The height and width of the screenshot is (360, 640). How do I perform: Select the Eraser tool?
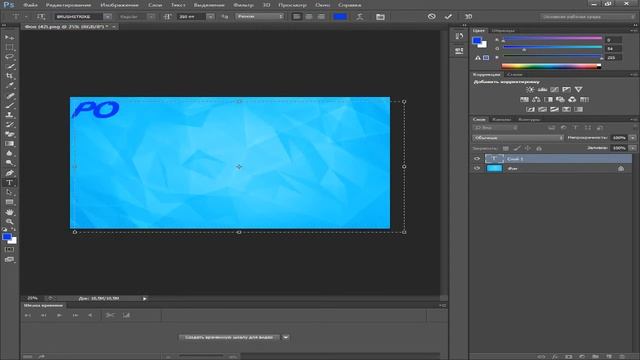coord(9,134)
